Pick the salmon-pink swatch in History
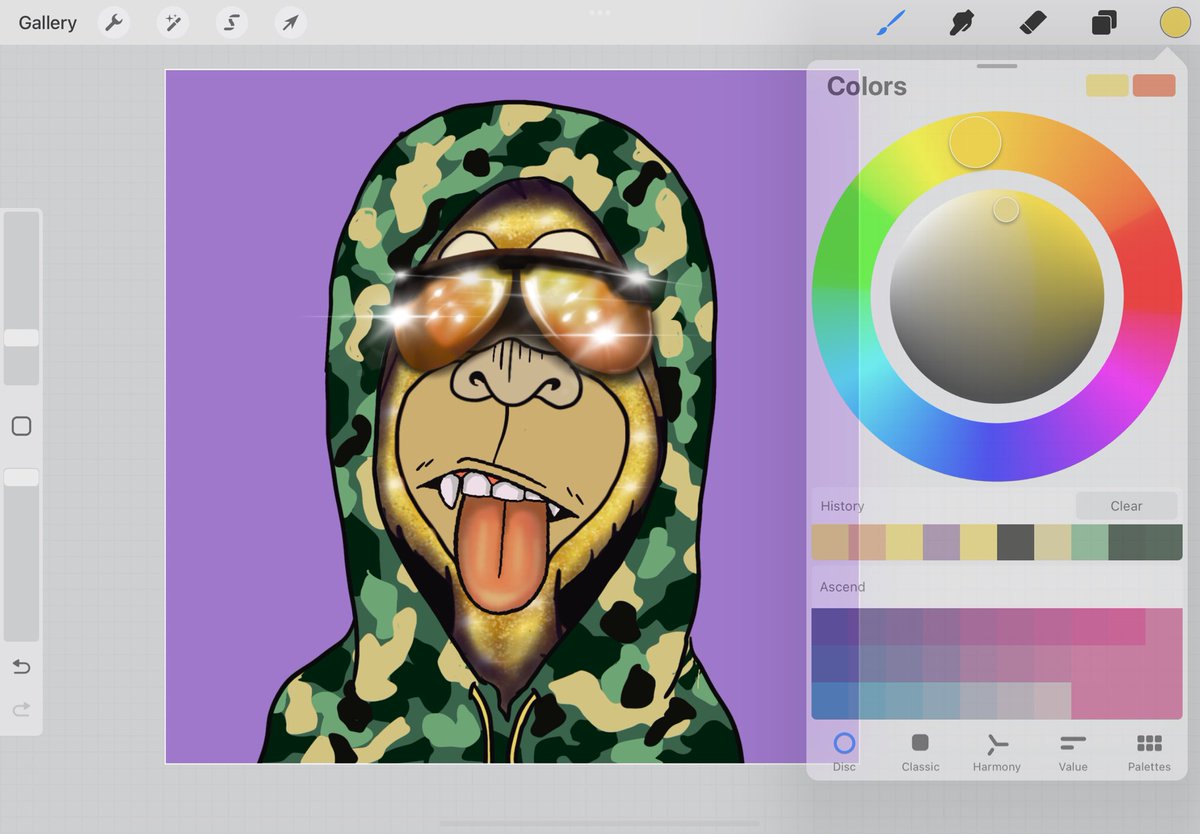This screenshot has width=1200, height=834. tap(867, 542)
